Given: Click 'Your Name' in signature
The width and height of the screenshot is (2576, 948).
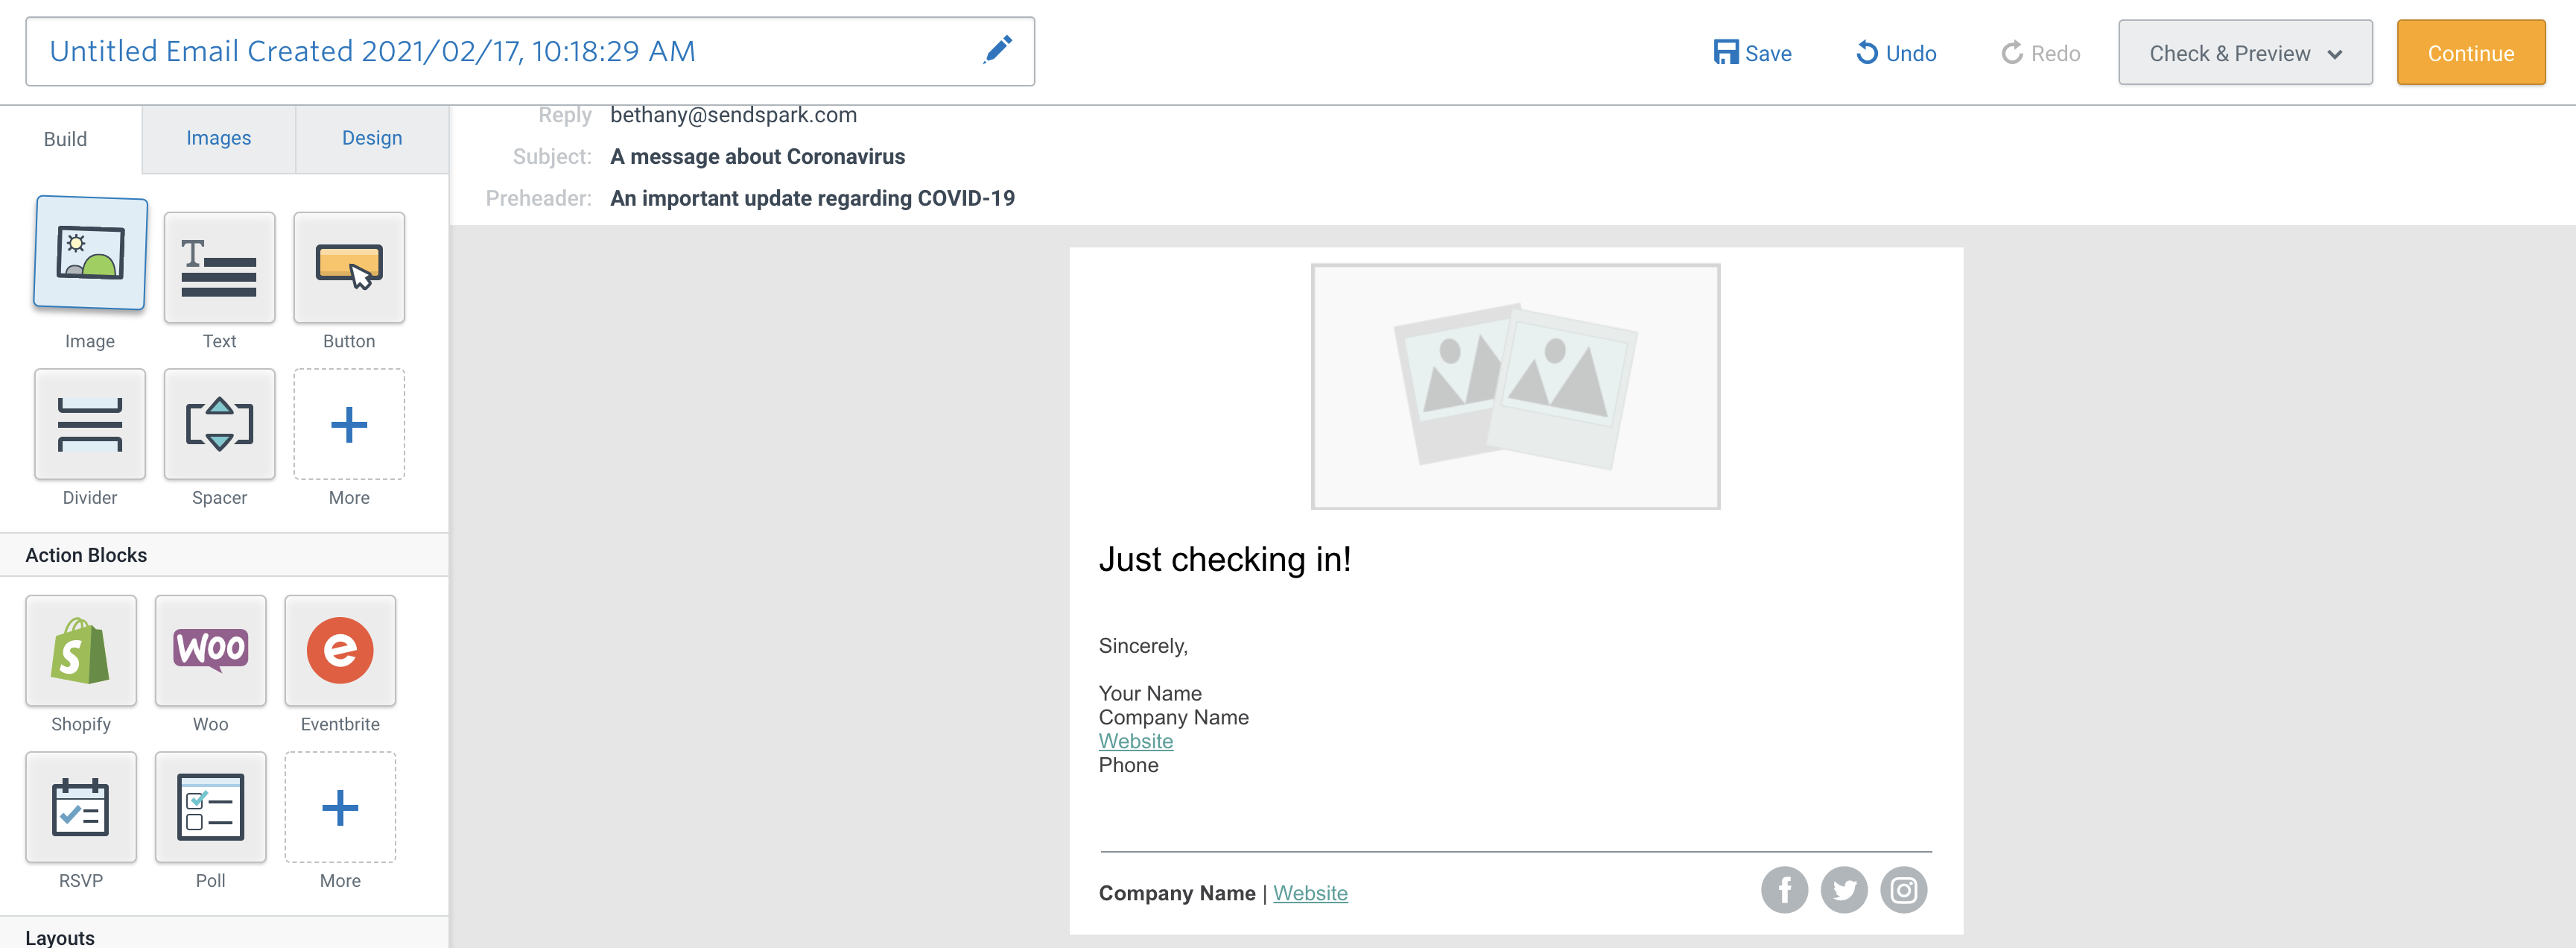Looking at the screenshot, I should [x=1150, y=693].
